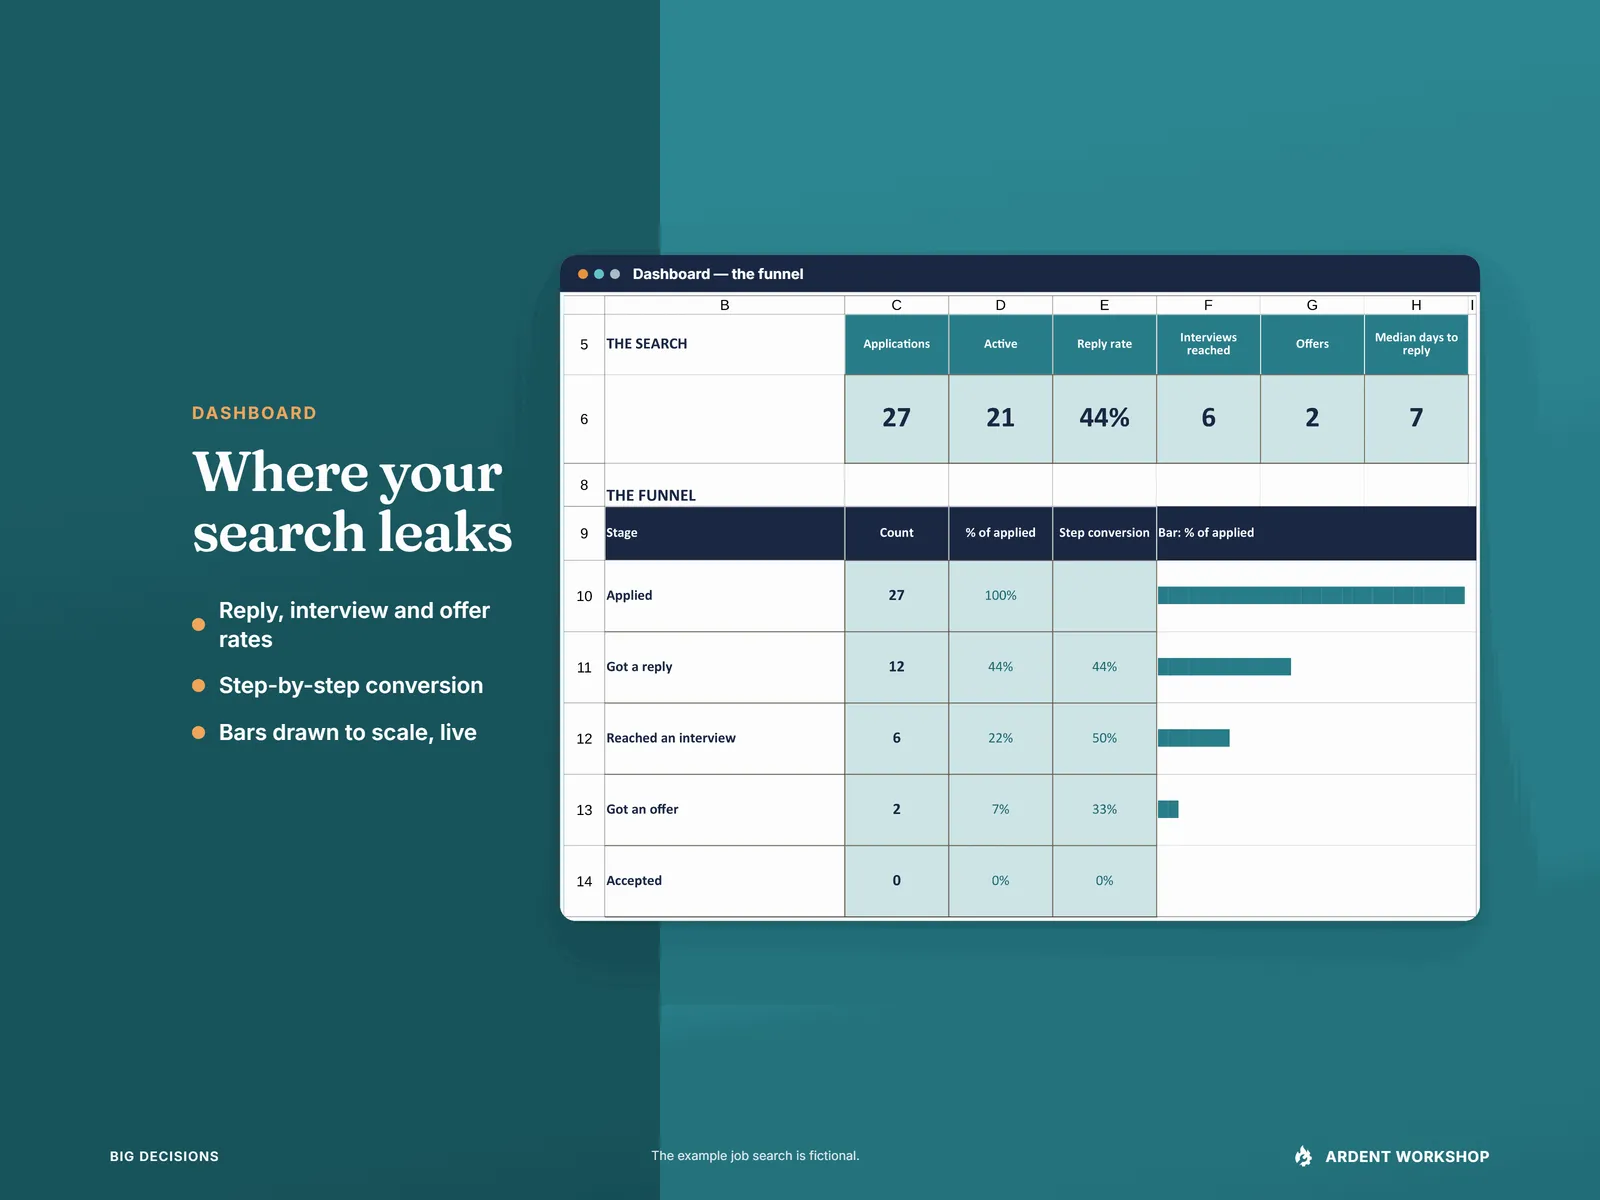Click the 'Step conversion' header cell
This screenshot has height=1200, width=1600.
(x=1105, y=533)
